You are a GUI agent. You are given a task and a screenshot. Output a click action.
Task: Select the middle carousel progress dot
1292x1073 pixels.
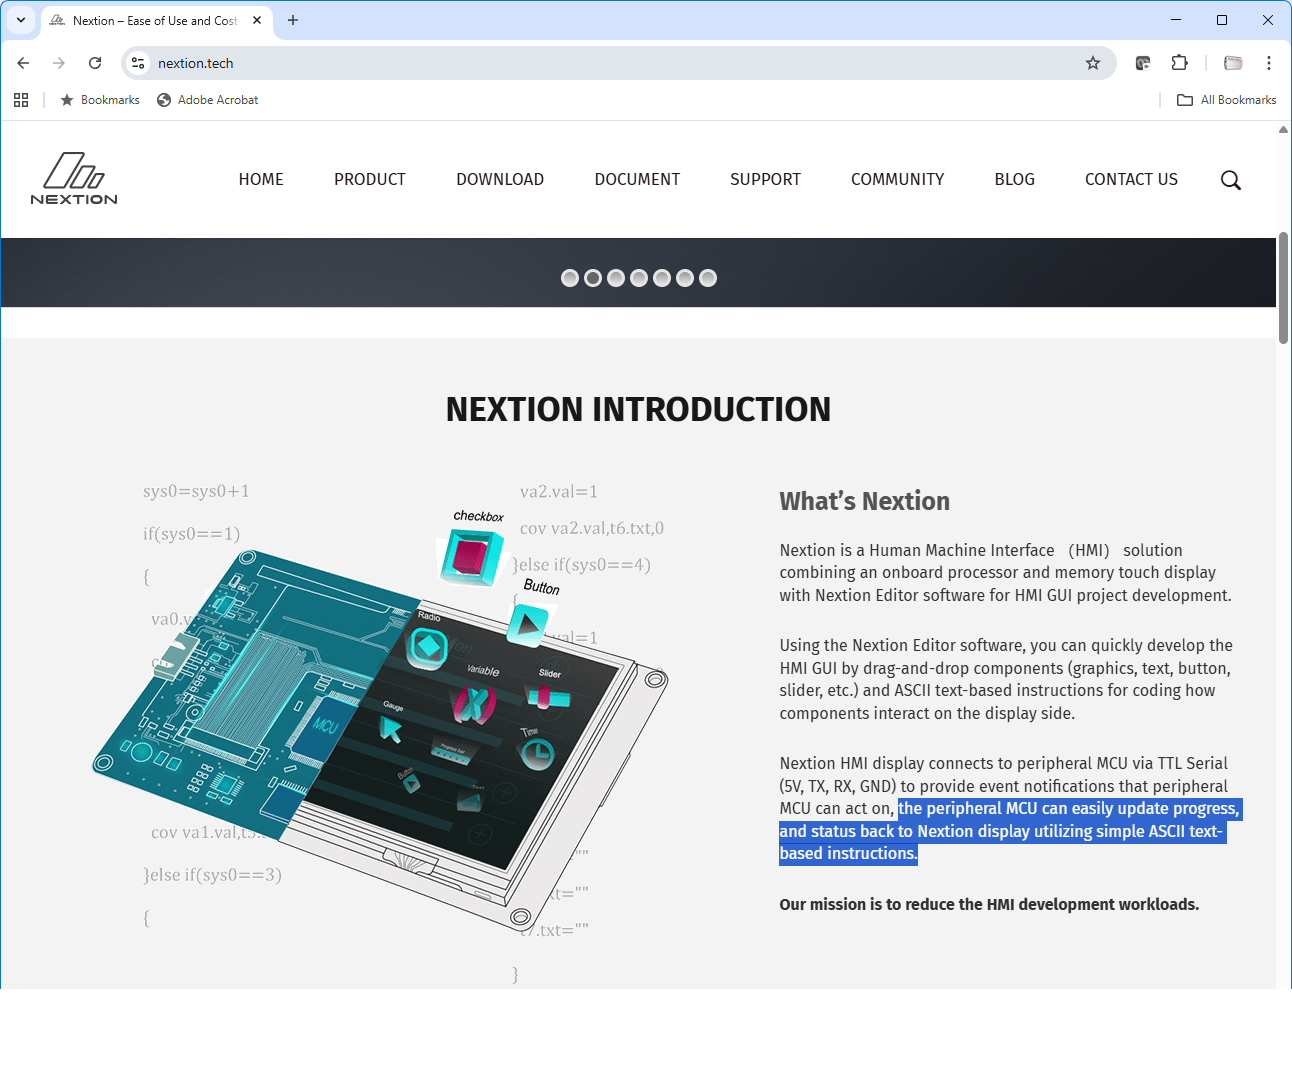coord(639,278)
